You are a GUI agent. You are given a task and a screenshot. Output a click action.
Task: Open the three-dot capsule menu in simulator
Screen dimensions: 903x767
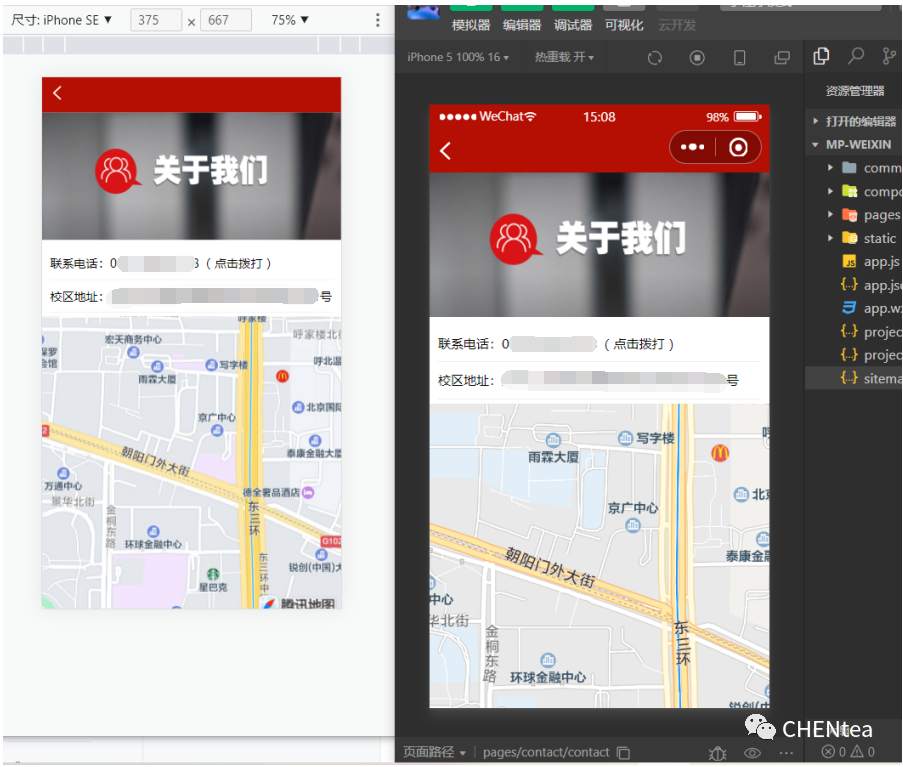point(692,147)
